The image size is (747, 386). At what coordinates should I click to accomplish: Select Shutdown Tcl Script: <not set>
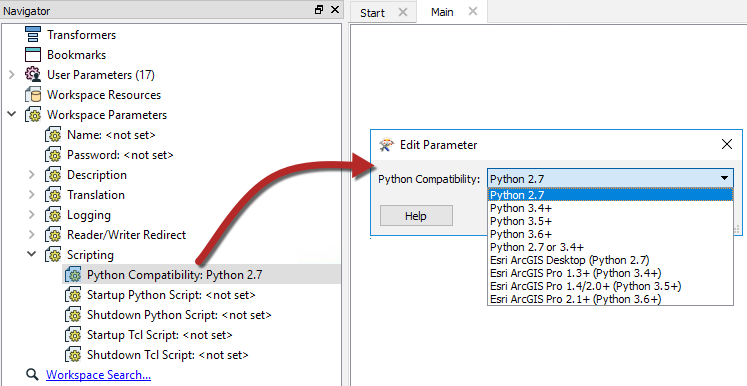(x=168, y=355)
